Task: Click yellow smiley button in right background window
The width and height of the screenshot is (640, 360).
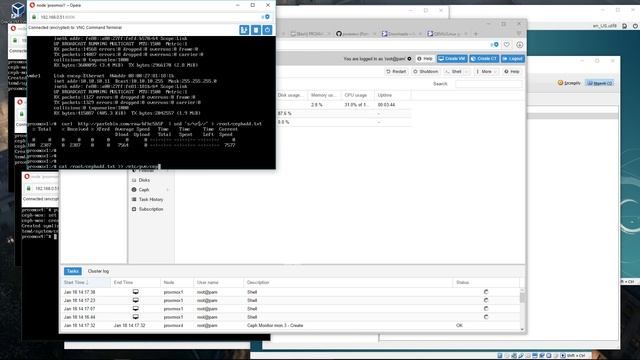Action: click(569, 83)
